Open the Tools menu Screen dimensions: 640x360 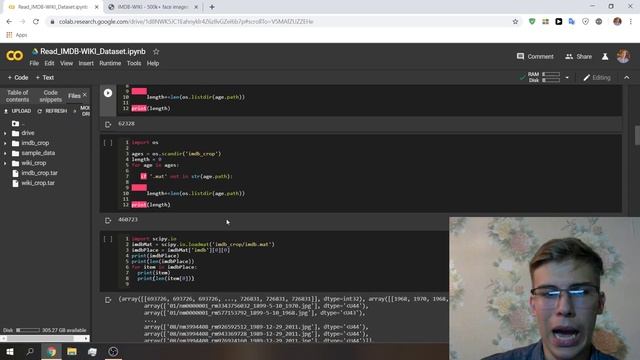[x=134, y=63]
